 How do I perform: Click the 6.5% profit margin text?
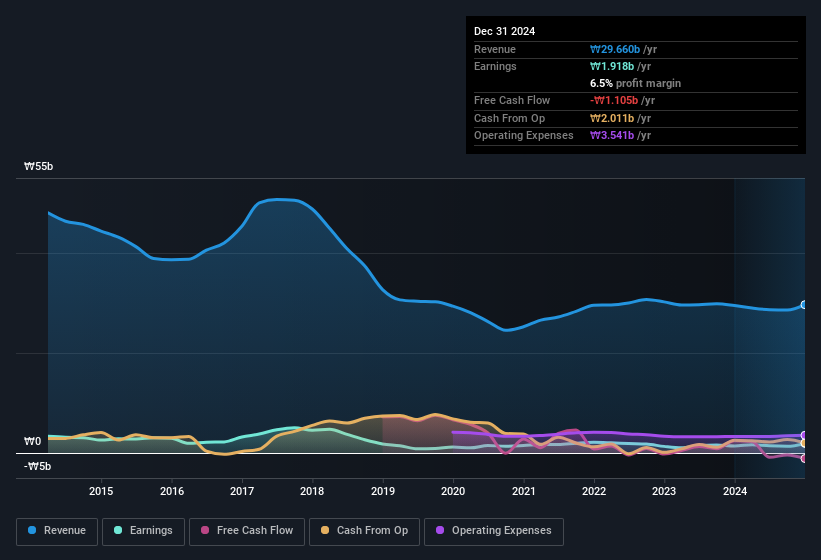pyautogui.click(x=635, y=83)
